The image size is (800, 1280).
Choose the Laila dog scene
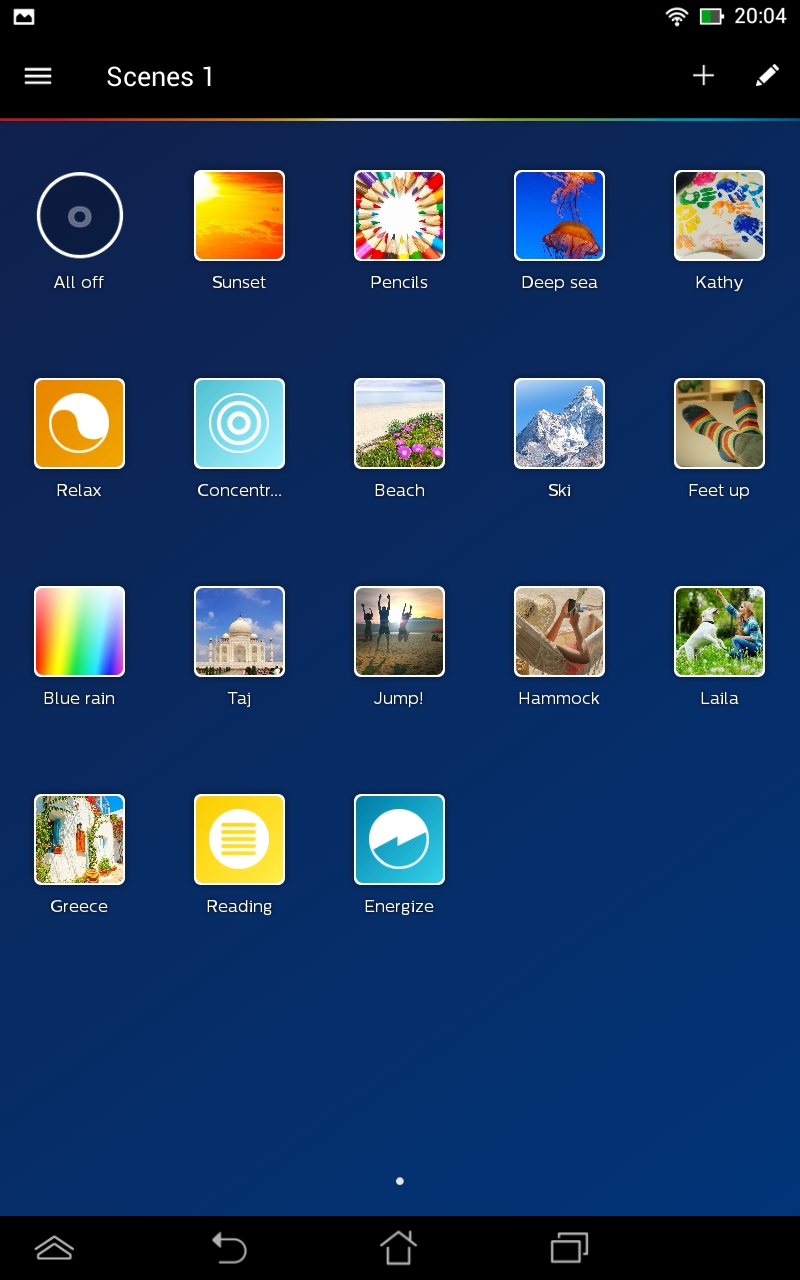pyautogui.click(x=720, y=631)
